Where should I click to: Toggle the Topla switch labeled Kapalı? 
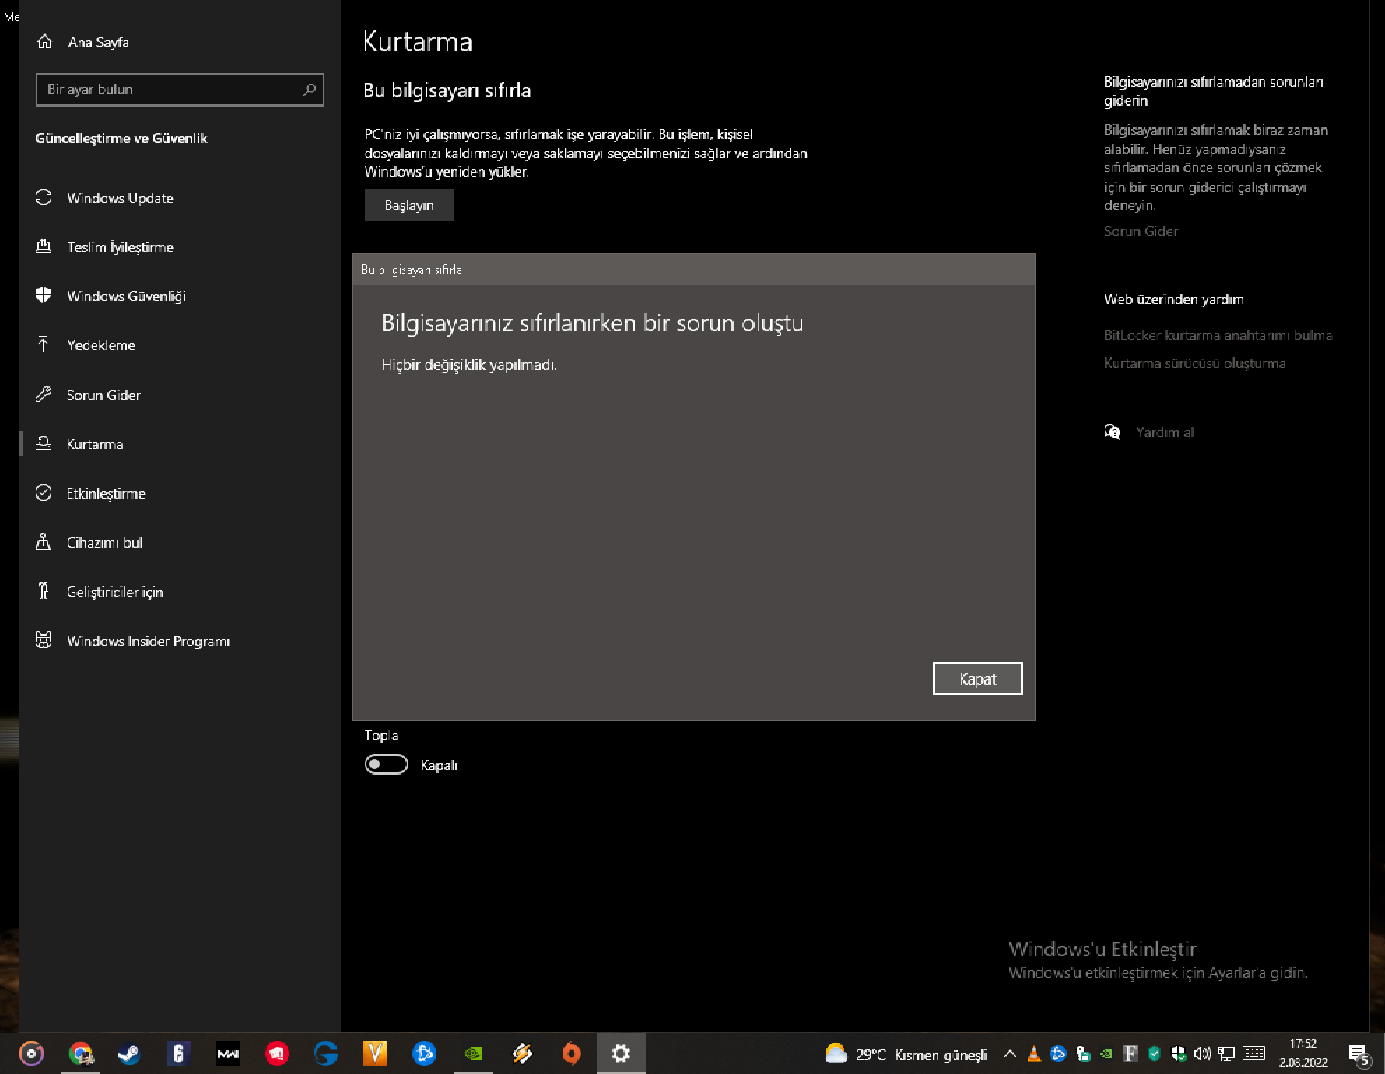coord(386,765)
